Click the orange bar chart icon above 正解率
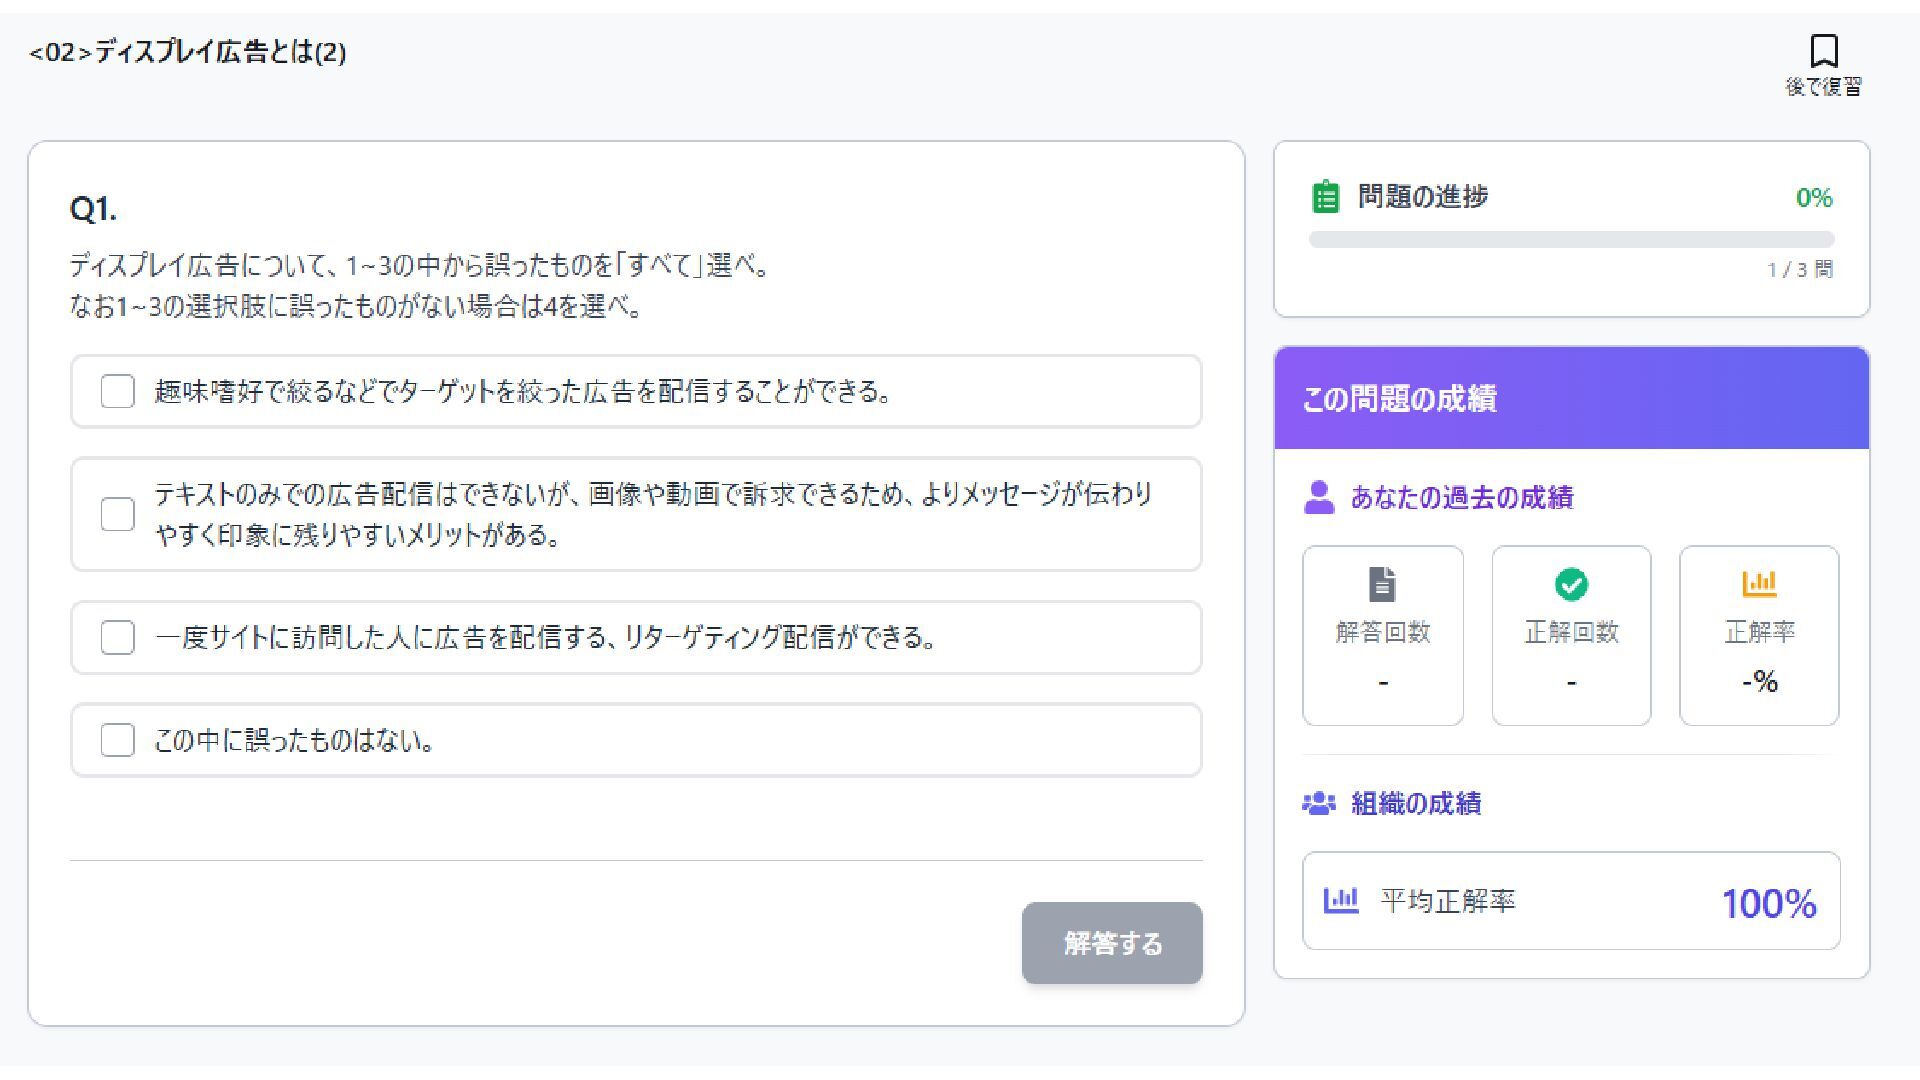Viewport: 1920px width, 1080px height. pos(1759,583)
